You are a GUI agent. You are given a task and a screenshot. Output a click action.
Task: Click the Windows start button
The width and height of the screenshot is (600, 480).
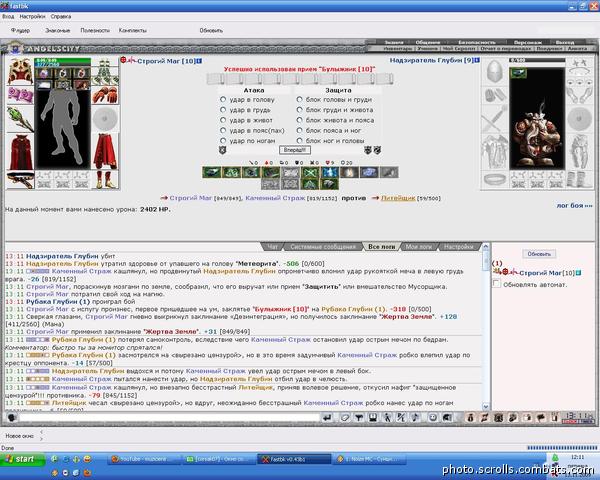(22, 459)
